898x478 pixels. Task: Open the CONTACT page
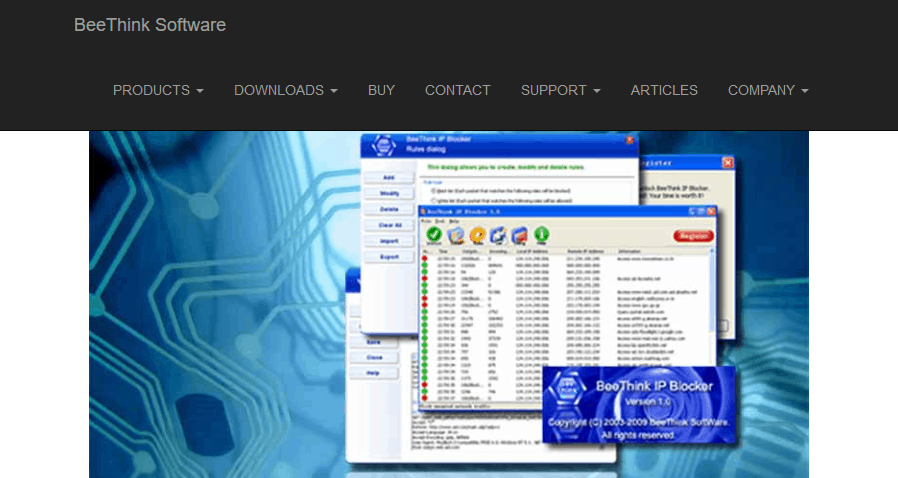(x=458, y=90)
